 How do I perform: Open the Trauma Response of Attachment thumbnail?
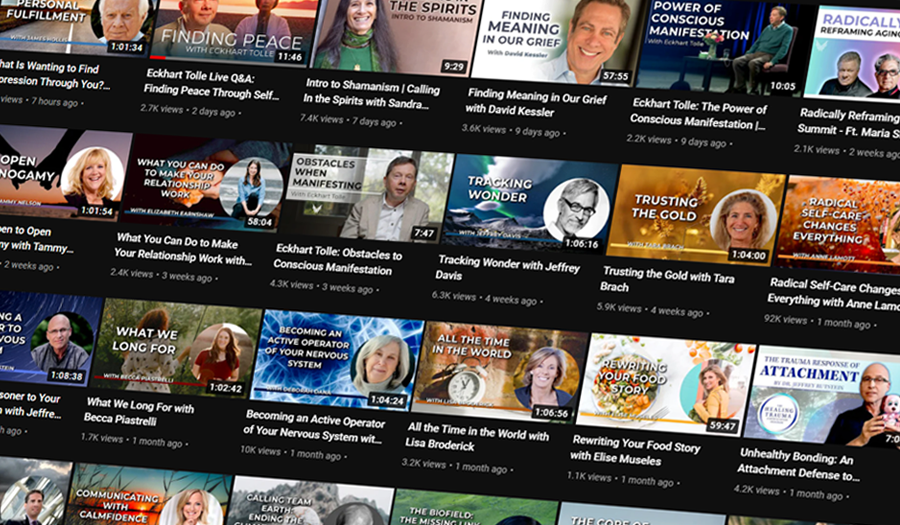click(x=821, y=398)
